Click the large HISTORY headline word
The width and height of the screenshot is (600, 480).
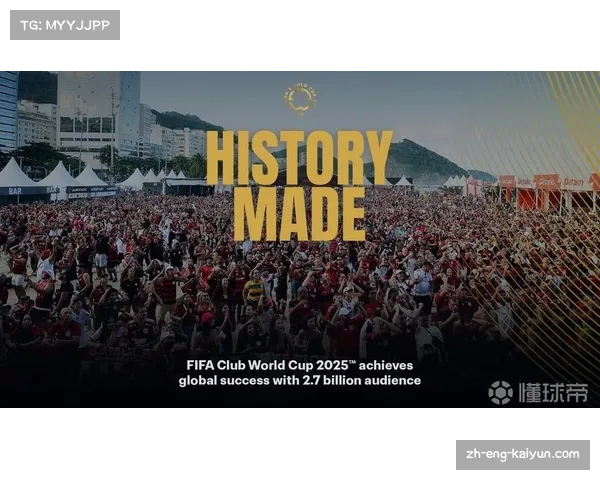(300, 158)
